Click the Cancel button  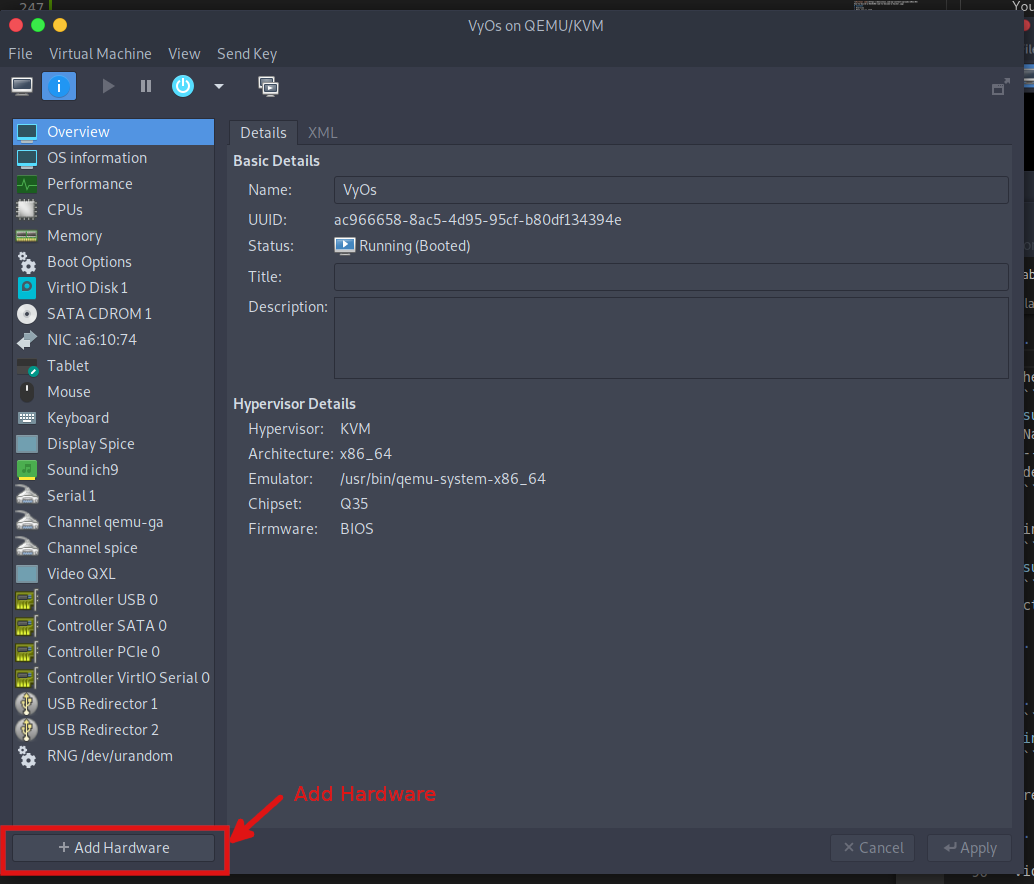[x=872, y=848]
